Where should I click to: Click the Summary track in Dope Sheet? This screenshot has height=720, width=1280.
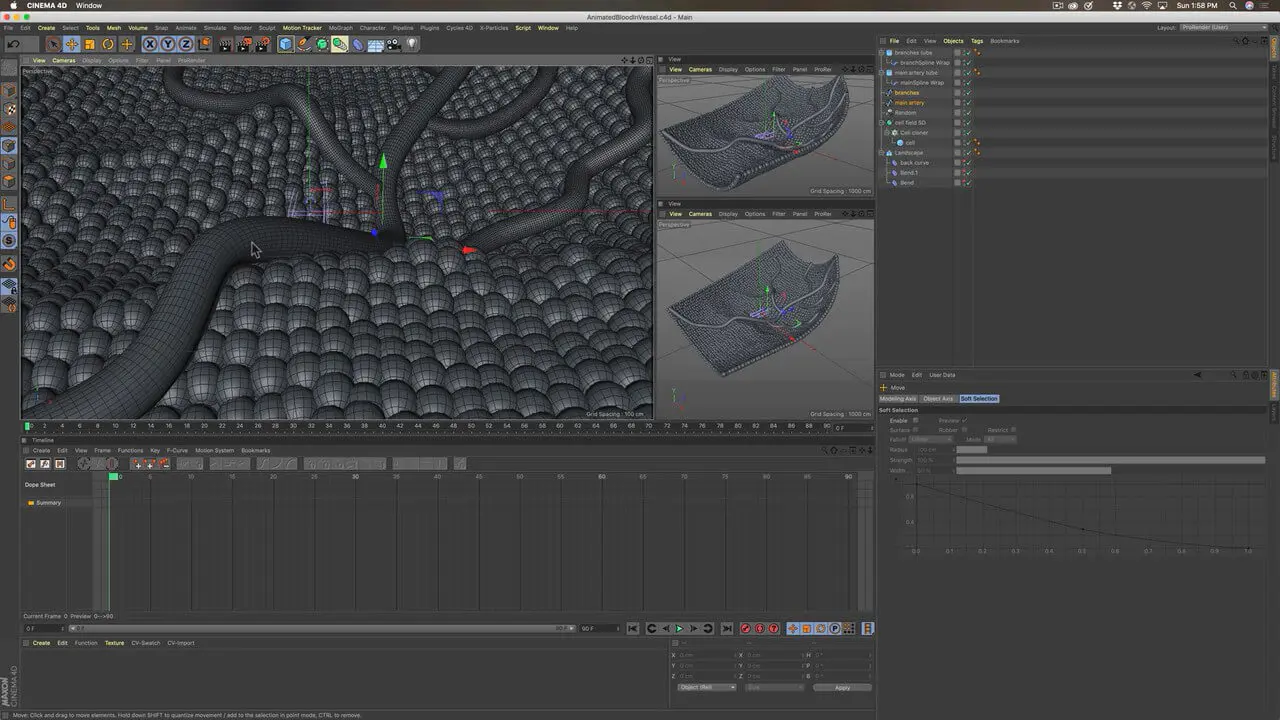point(48,503)
